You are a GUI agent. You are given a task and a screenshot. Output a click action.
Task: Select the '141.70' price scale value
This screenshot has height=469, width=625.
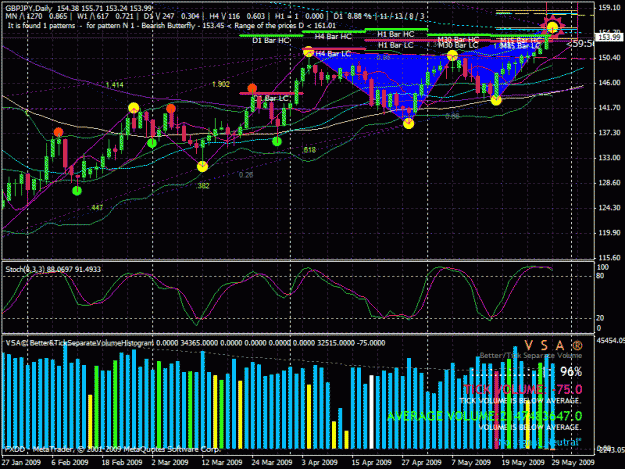tap(609, 108)
